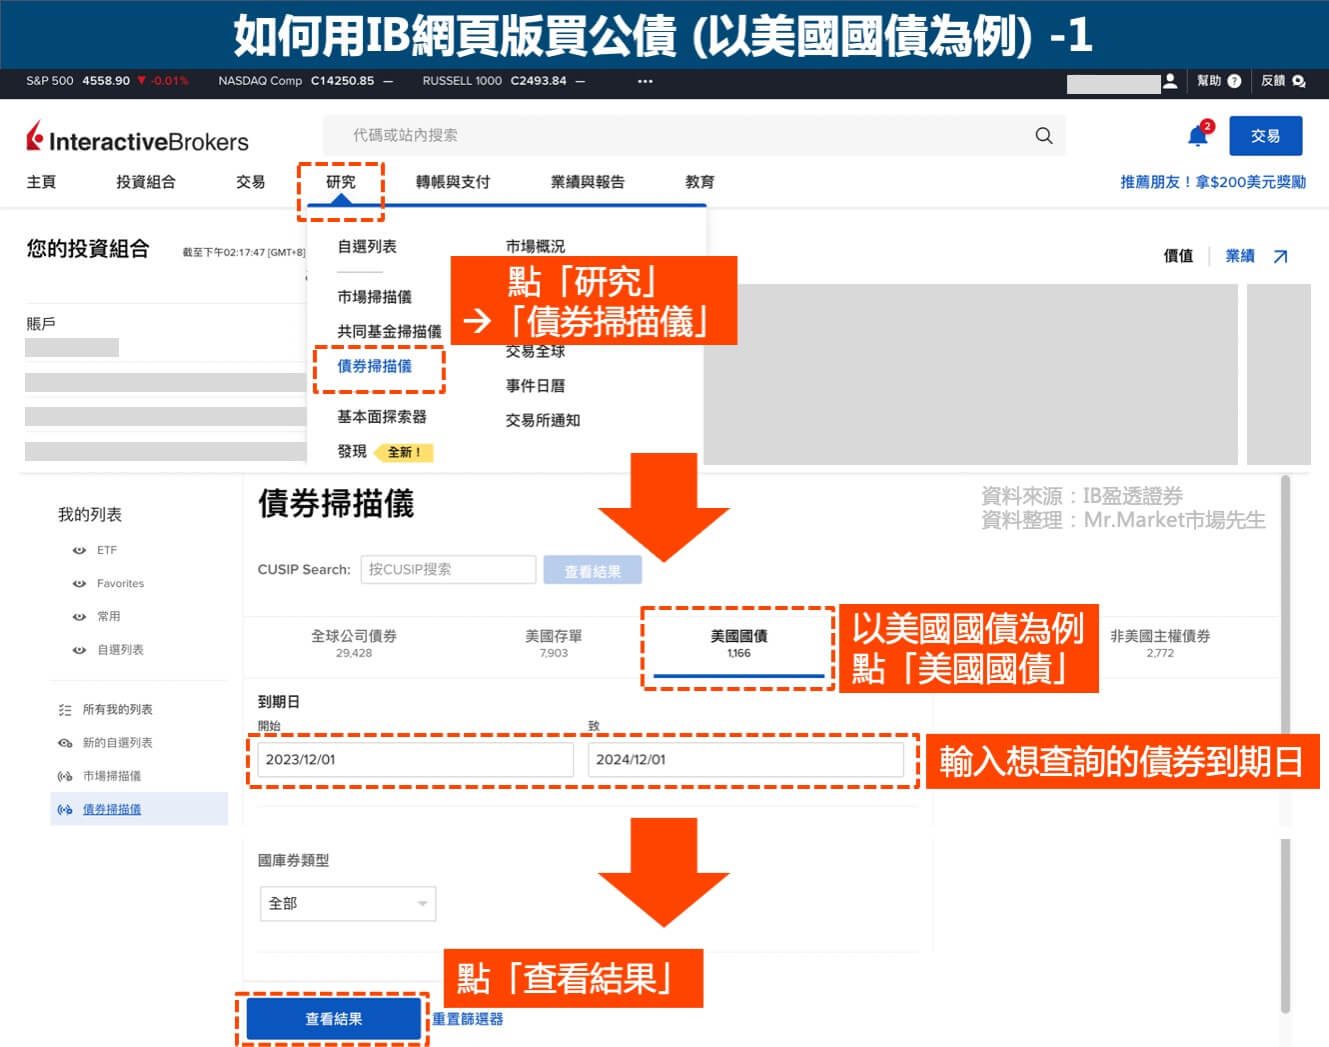Open the 交易 navigation tab
The height and width of the screenshot is (1047, 1329).
tap(250, 182)
